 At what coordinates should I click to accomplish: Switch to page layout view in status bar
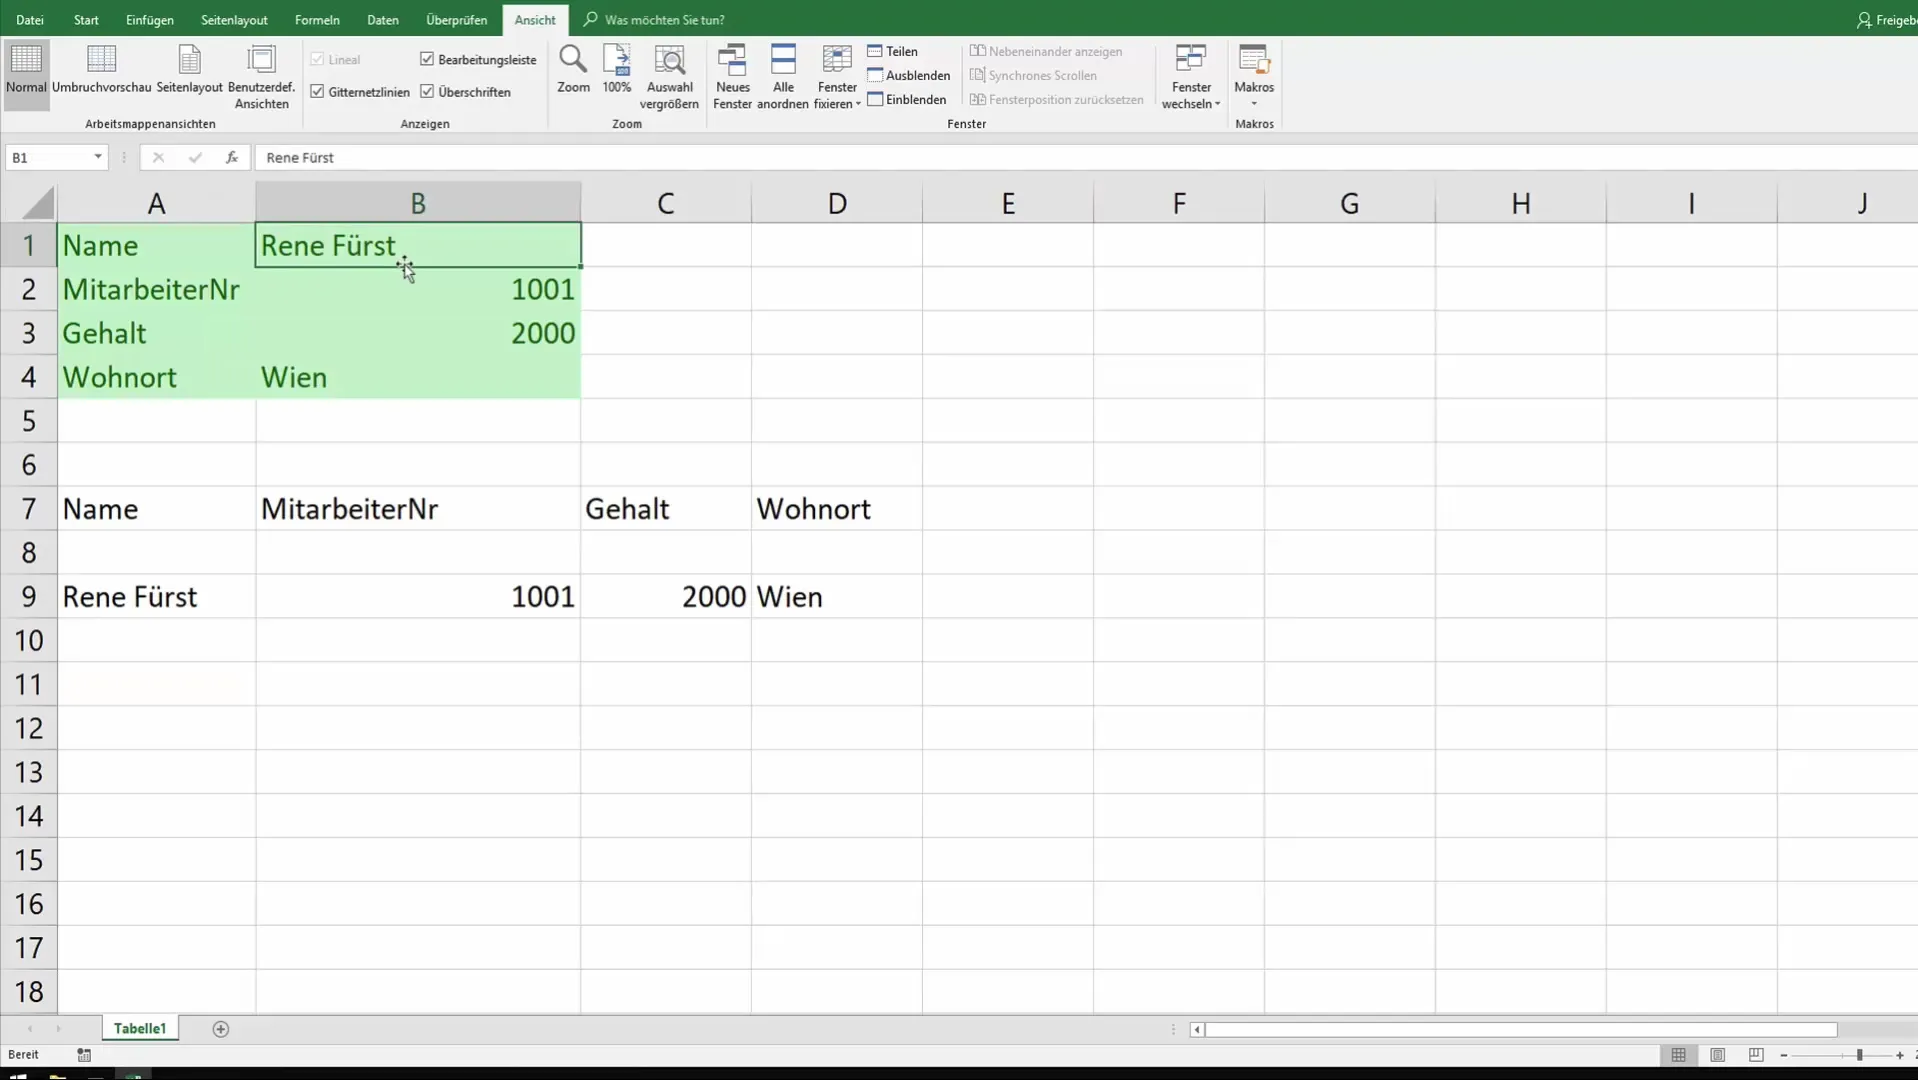tap(1717, 1055)
